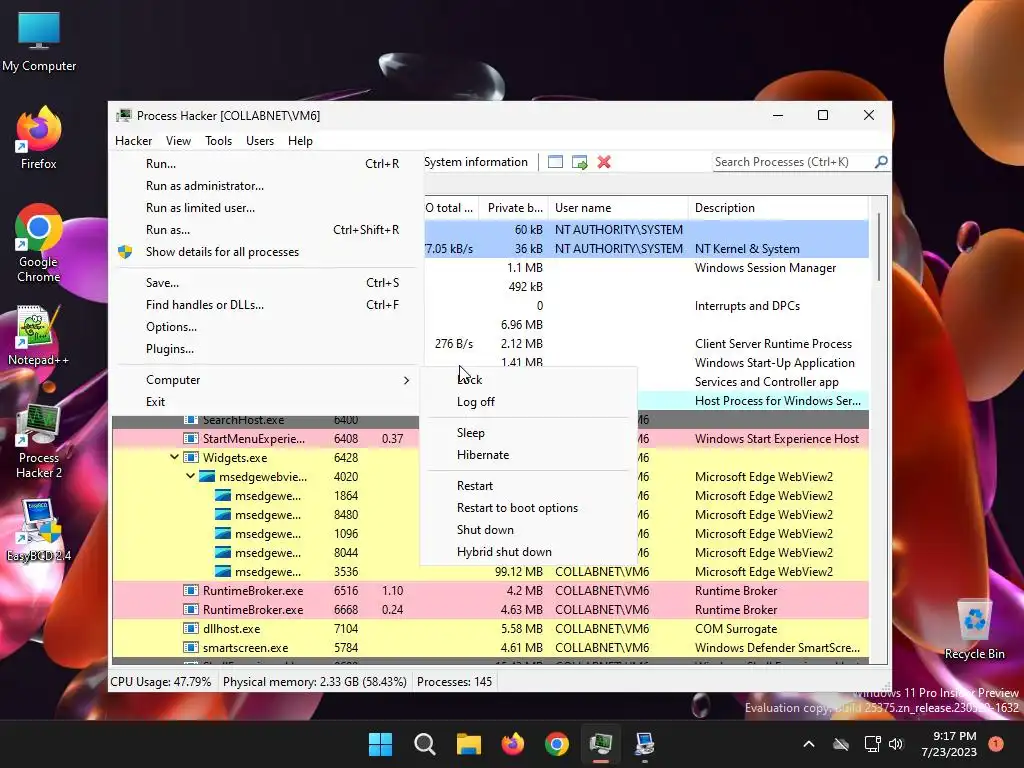
Task: Click the RuntimeBroker.exe 6516 process icon
Action: pyautogui.click(x=191, y=590)
